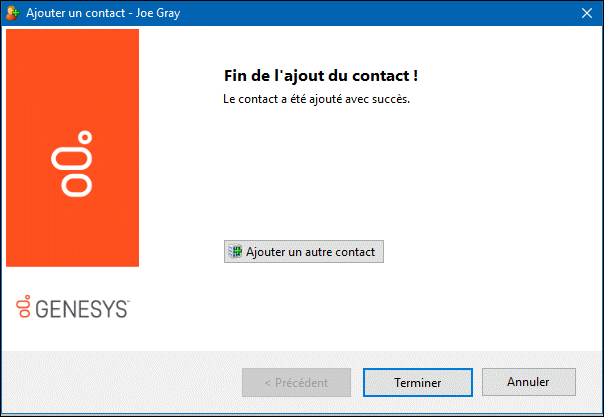
Task: Click the small orange Genesys logo mark
Action: tap(25, 308)
